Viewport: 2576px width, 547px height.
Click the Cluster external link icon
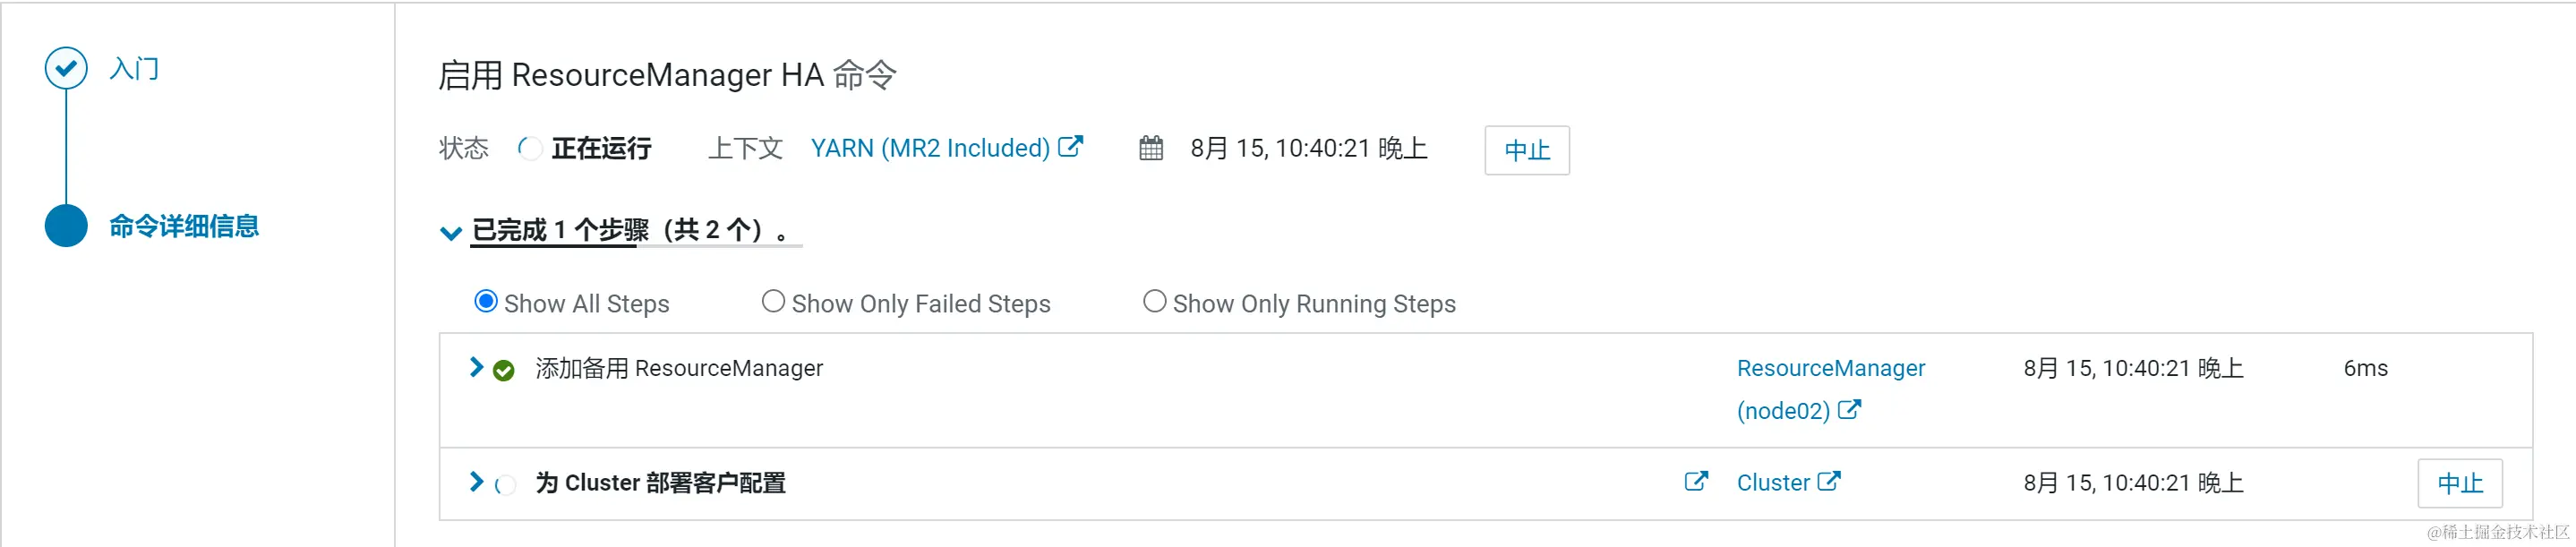[1835, 481]
